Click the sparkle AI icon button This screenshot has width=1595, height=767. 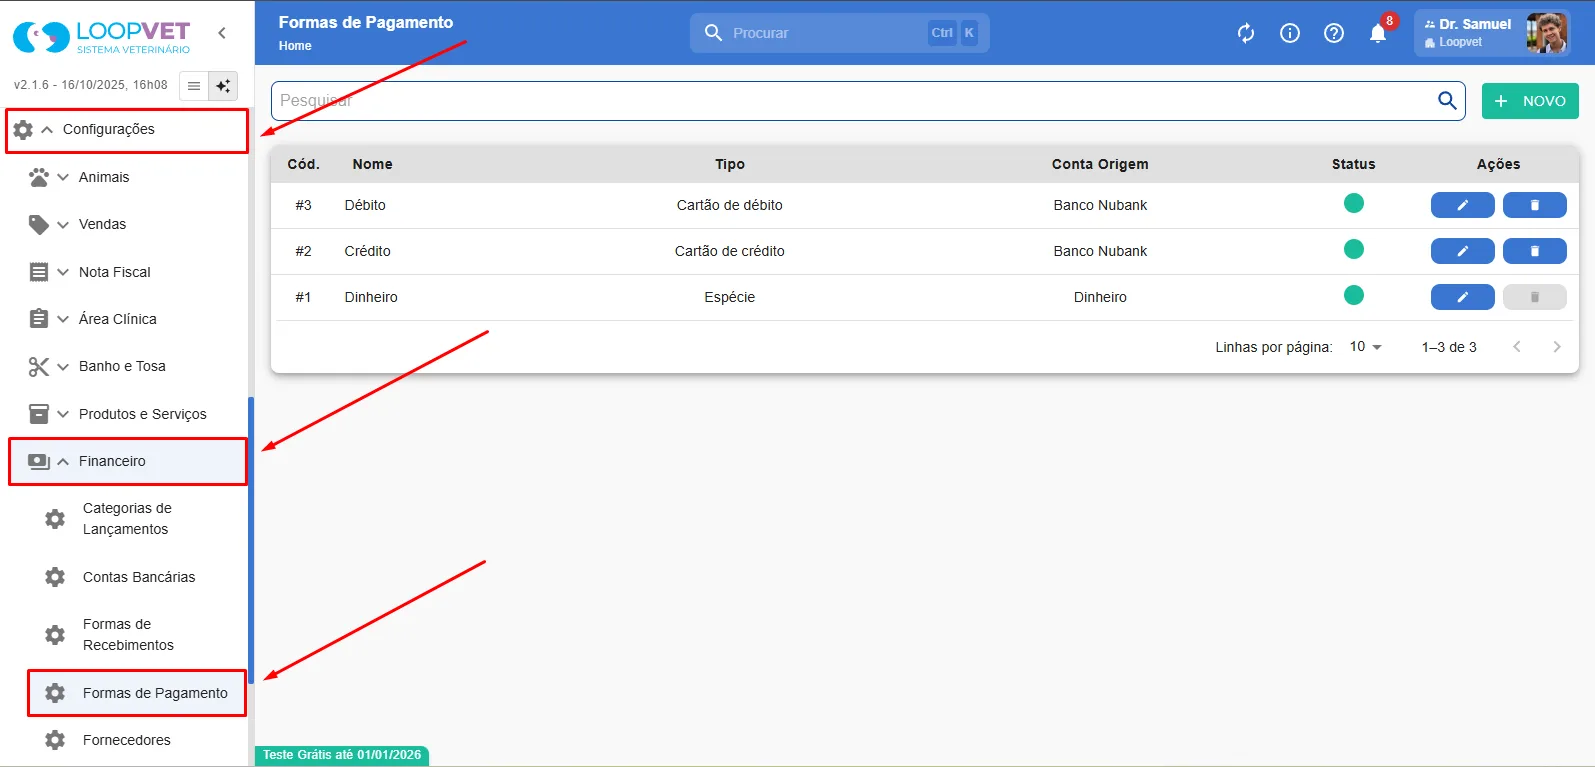coord(223,86)
